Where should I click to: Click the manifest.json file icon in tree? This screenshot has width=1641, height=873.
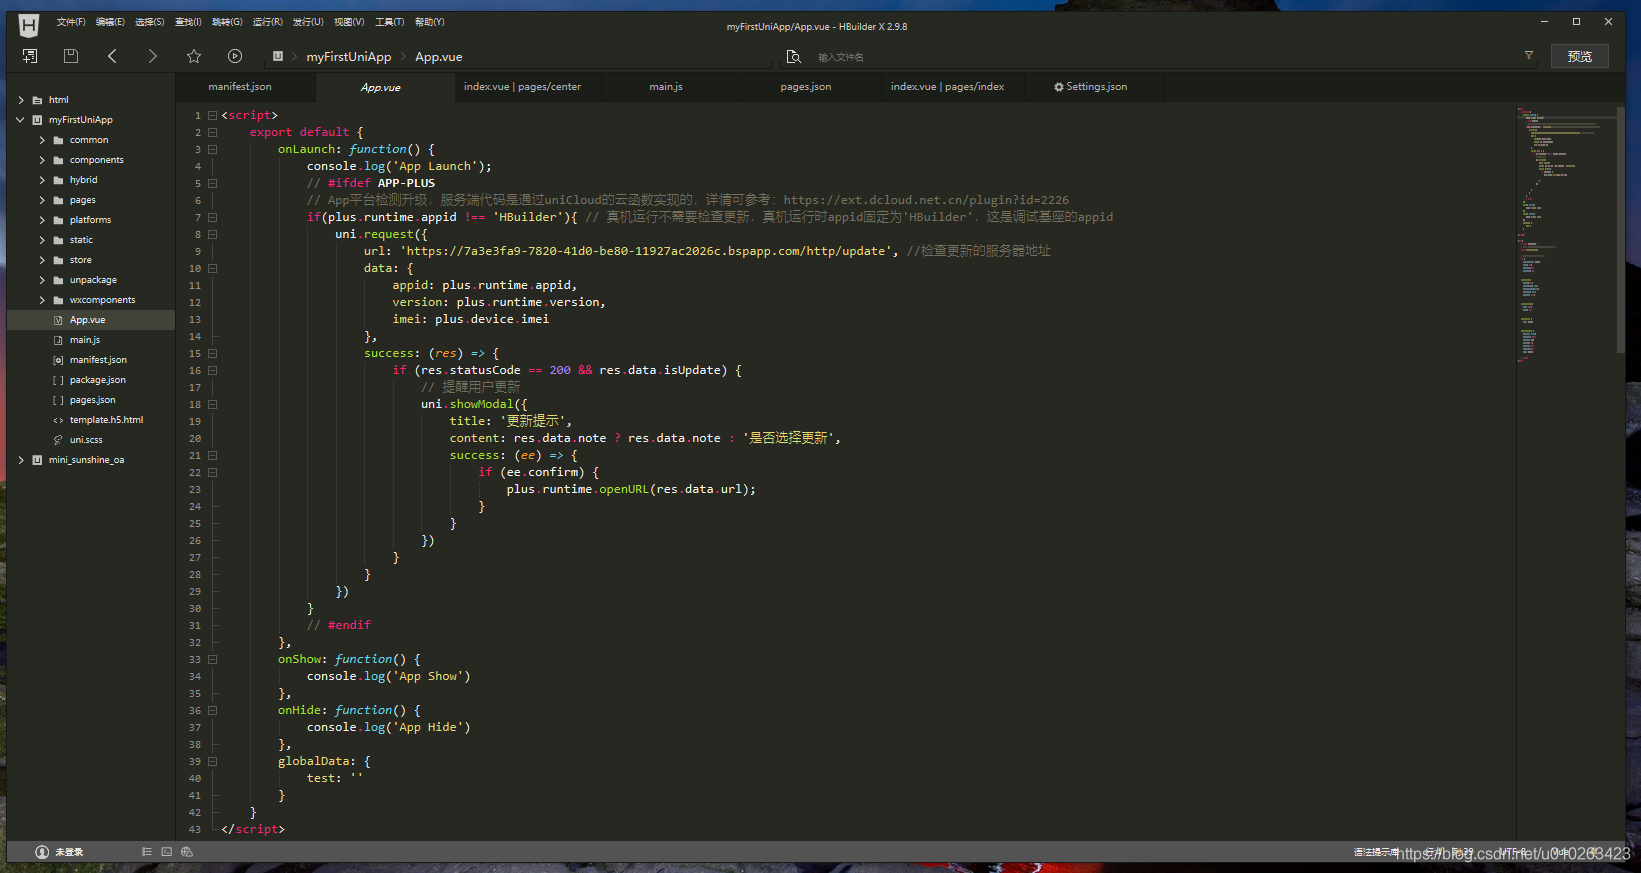[58, 360]
